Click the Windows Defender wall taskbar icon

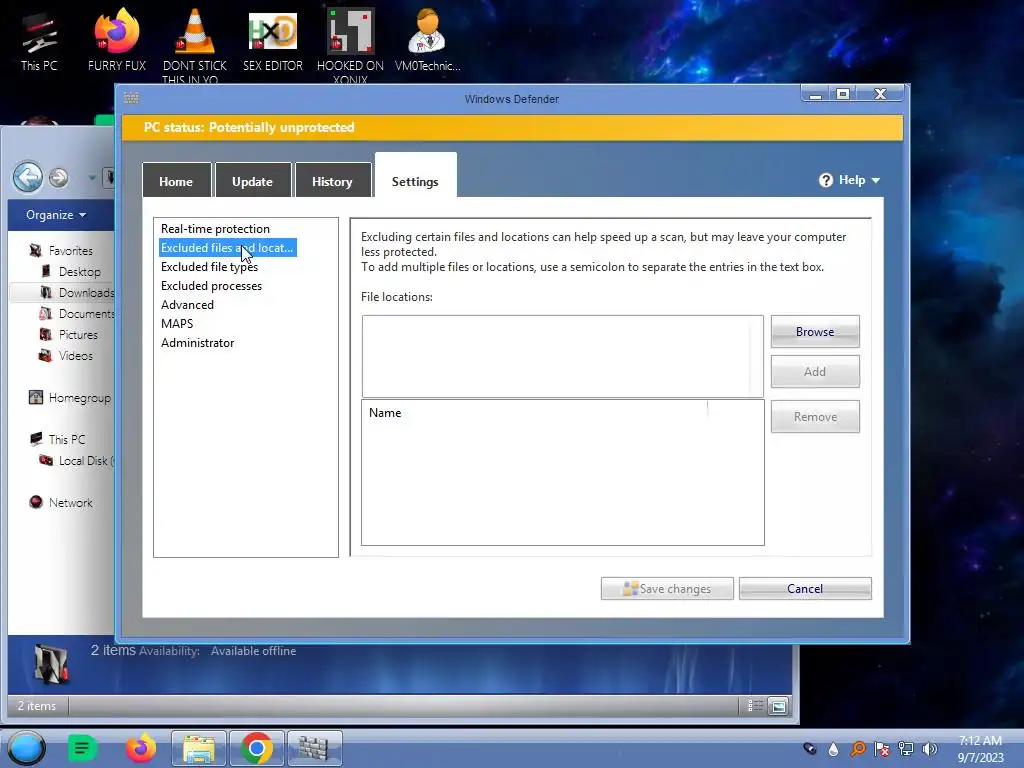pos(314,748)
